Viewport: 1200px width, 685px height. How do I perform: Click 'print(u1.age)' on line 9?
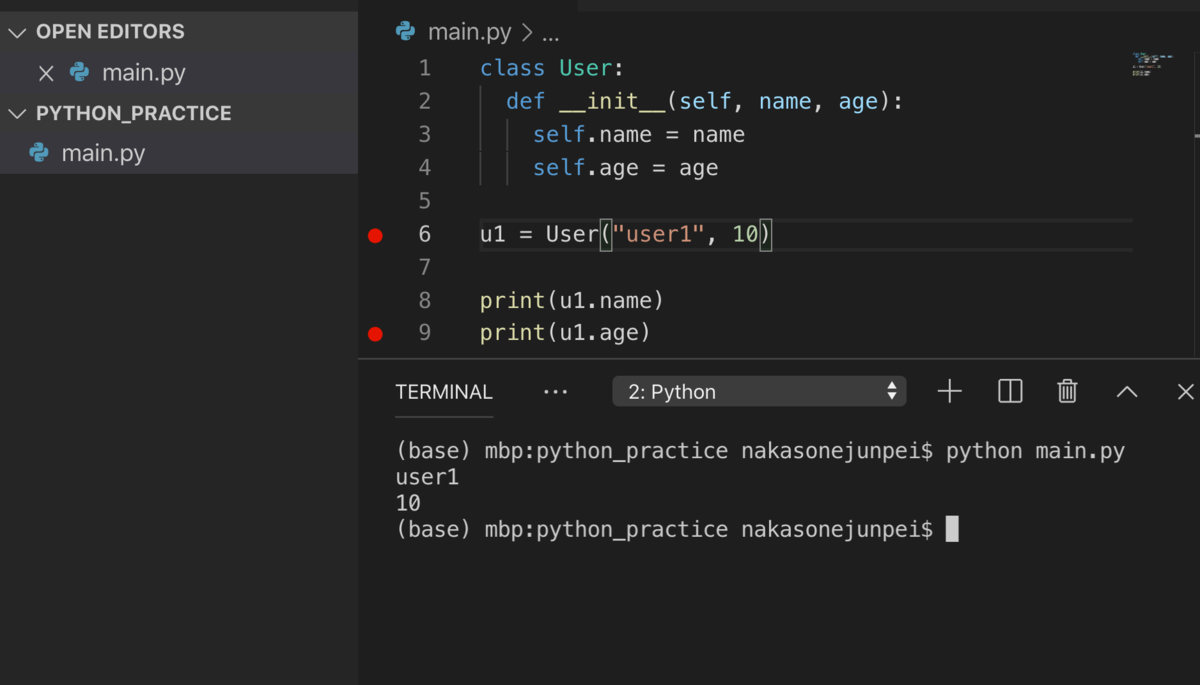pyautogui.click(x=566, y=333)
